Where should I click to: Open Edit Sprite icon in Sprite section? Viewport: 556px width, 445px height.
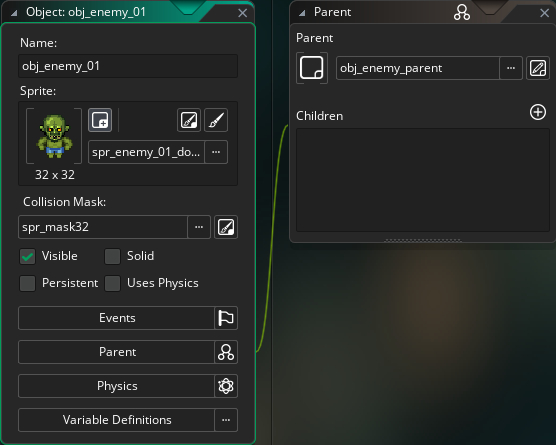189,120
